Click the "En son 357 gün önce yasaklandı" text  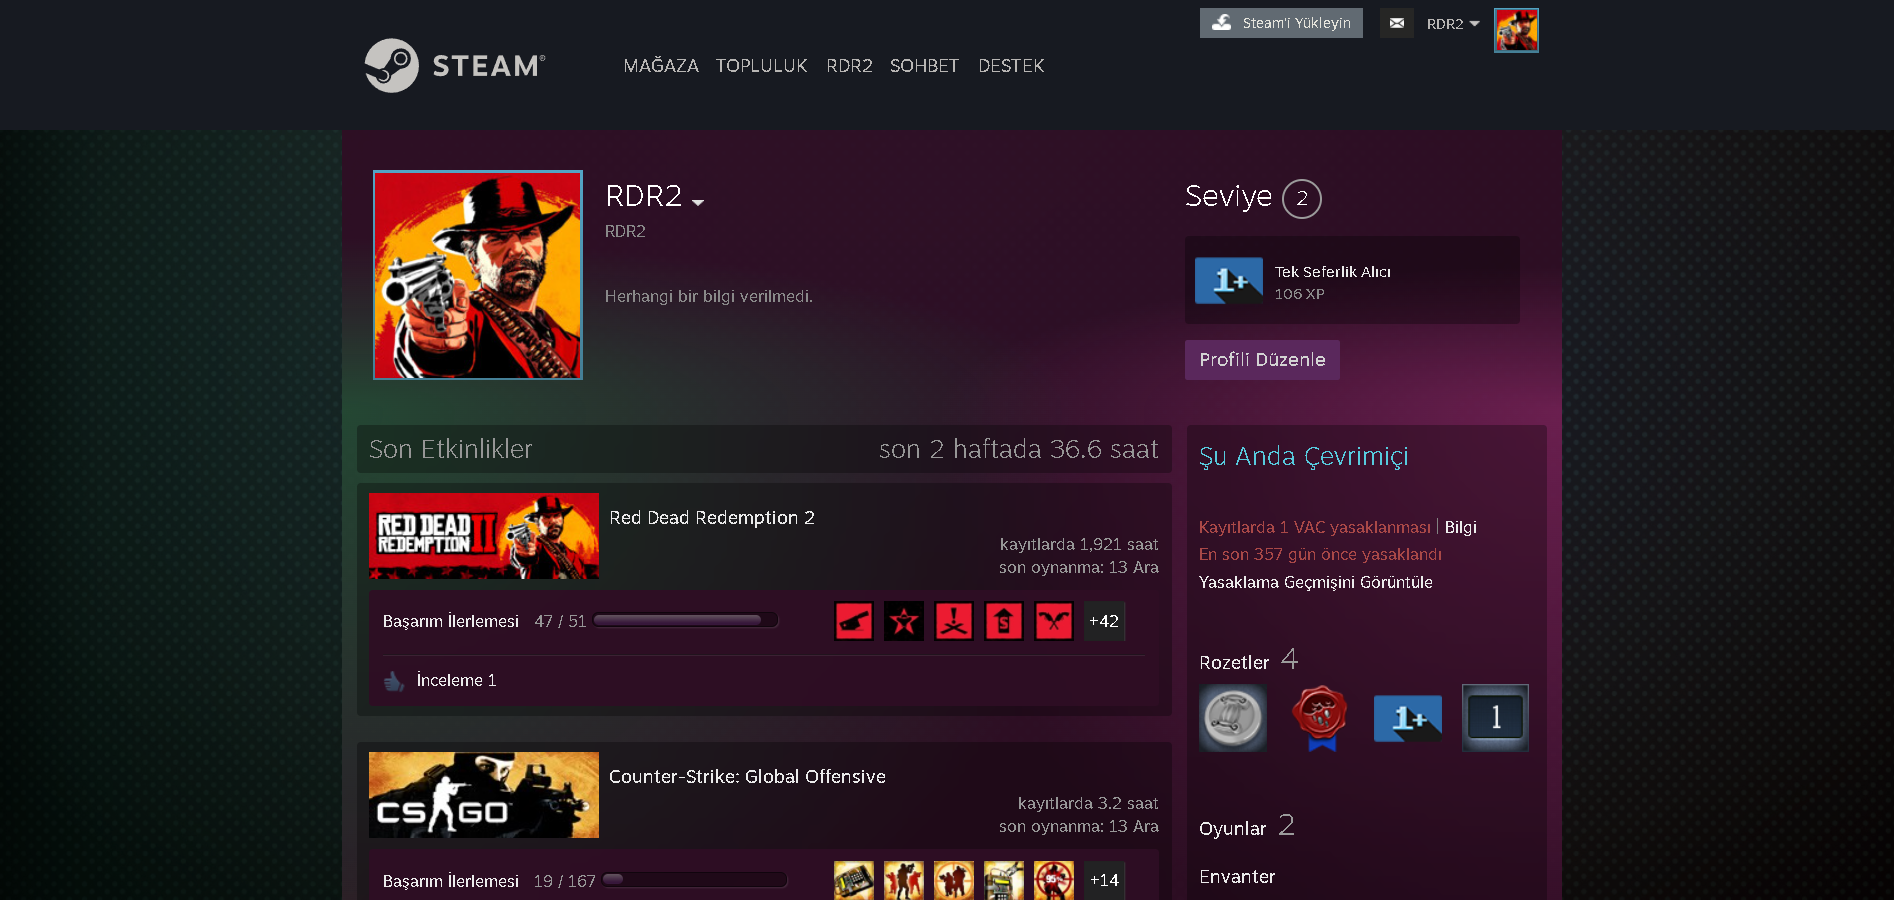(1320, 554)
